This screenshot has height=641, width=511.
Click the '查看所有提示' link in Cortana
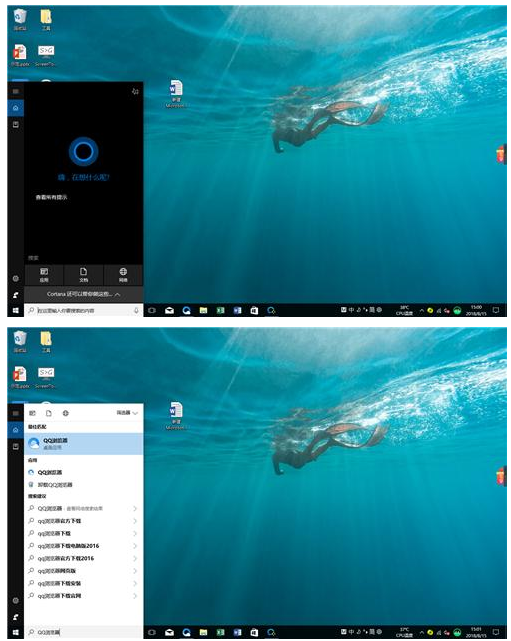[51, 197]
